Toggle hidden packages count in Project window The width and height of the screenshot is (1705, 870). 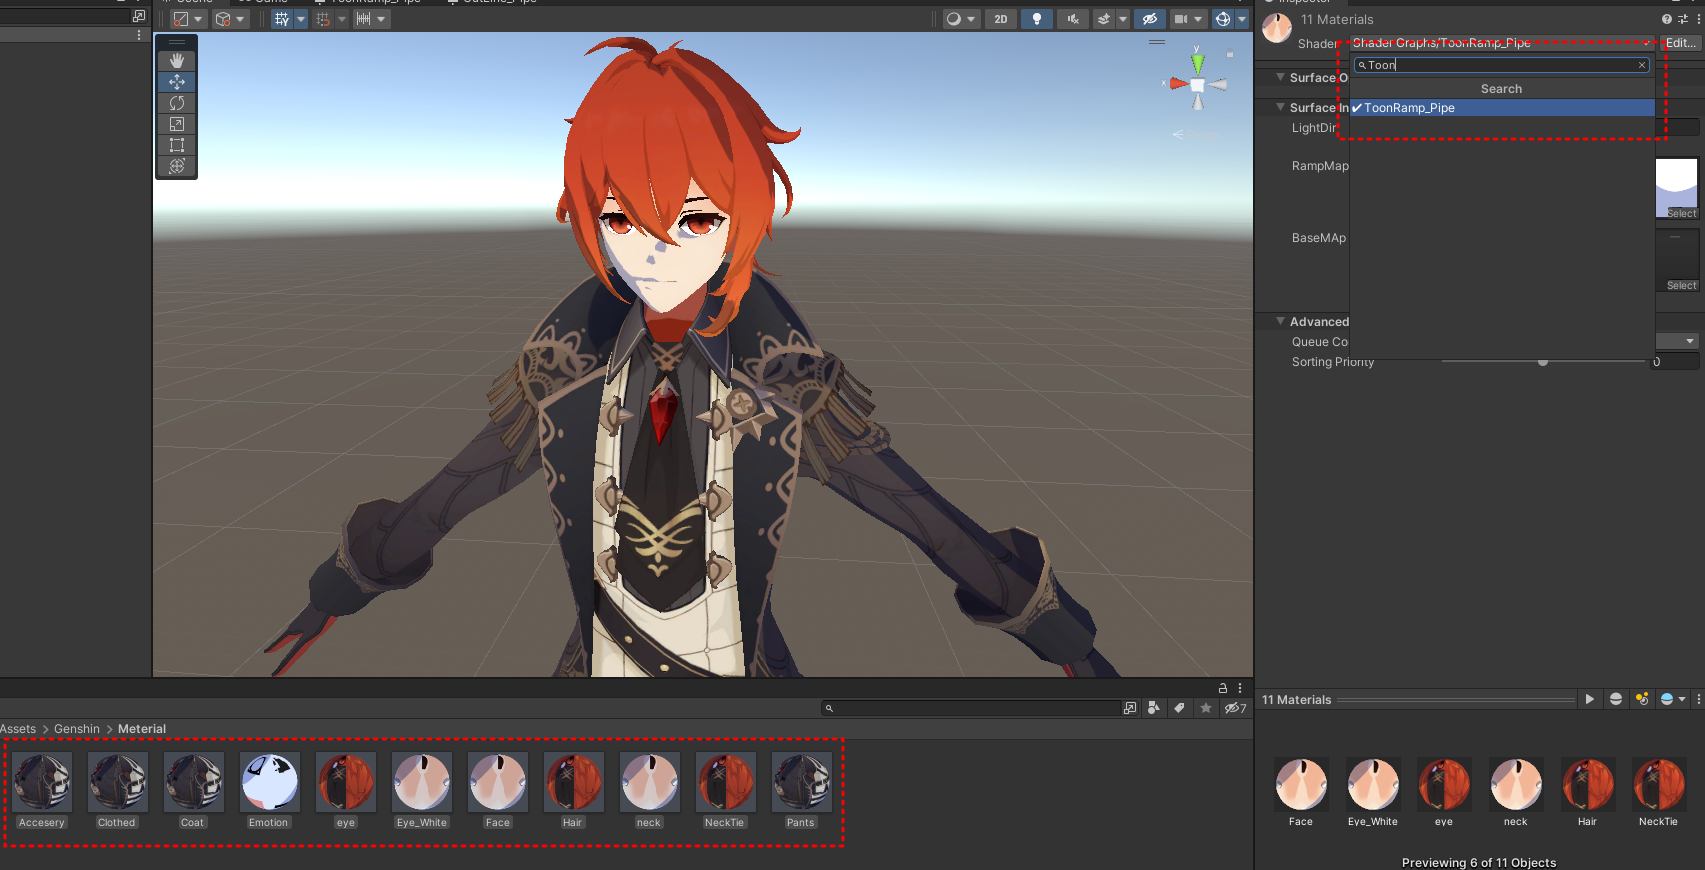(x=1236, y=708)
